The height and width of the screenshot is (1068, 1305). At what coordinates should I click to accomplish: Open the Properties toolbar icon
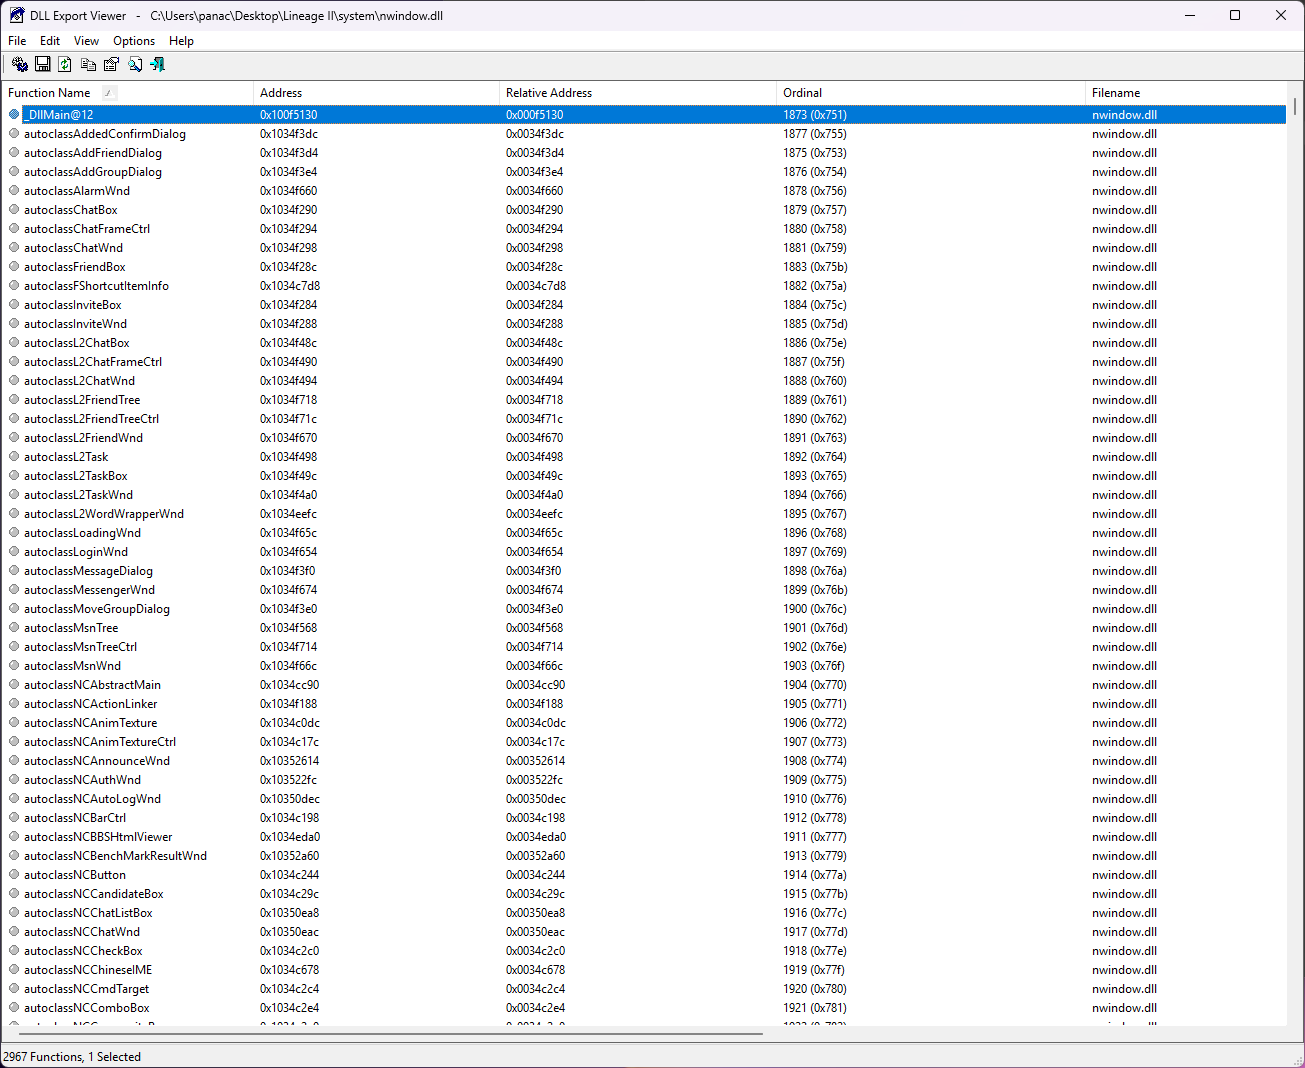[x=111, y=64]
